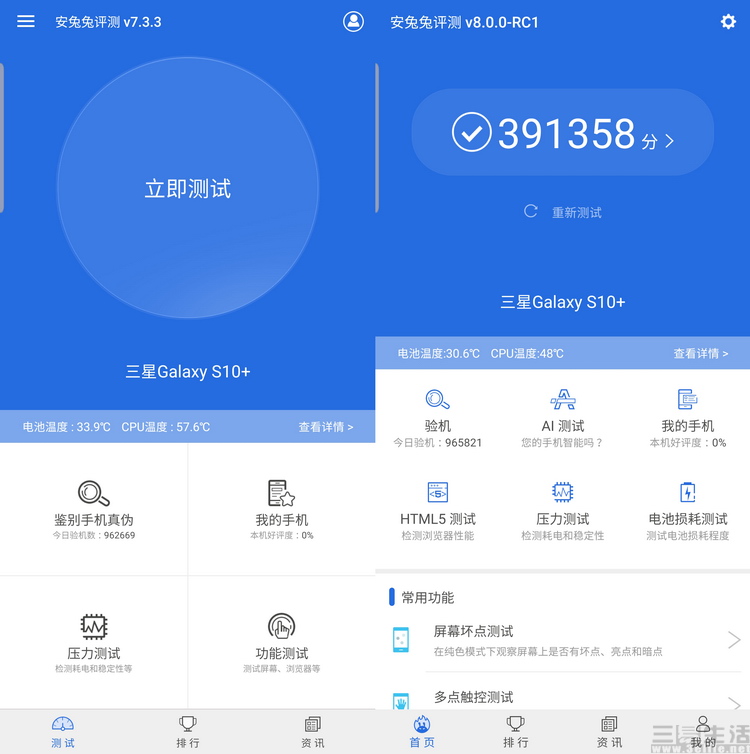
Task: Tap HTML5 测试 browser icon
Action: tap(438, 492)
